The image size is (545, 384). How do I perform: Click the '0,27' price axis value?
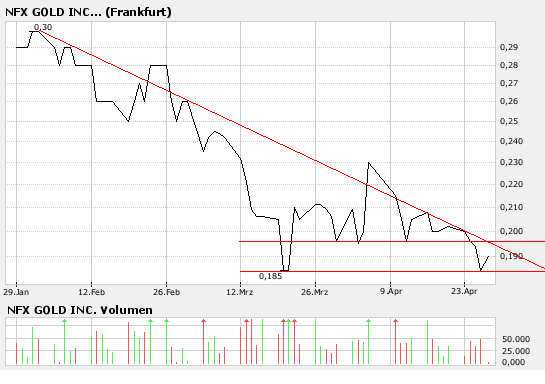tap(509, 83)
